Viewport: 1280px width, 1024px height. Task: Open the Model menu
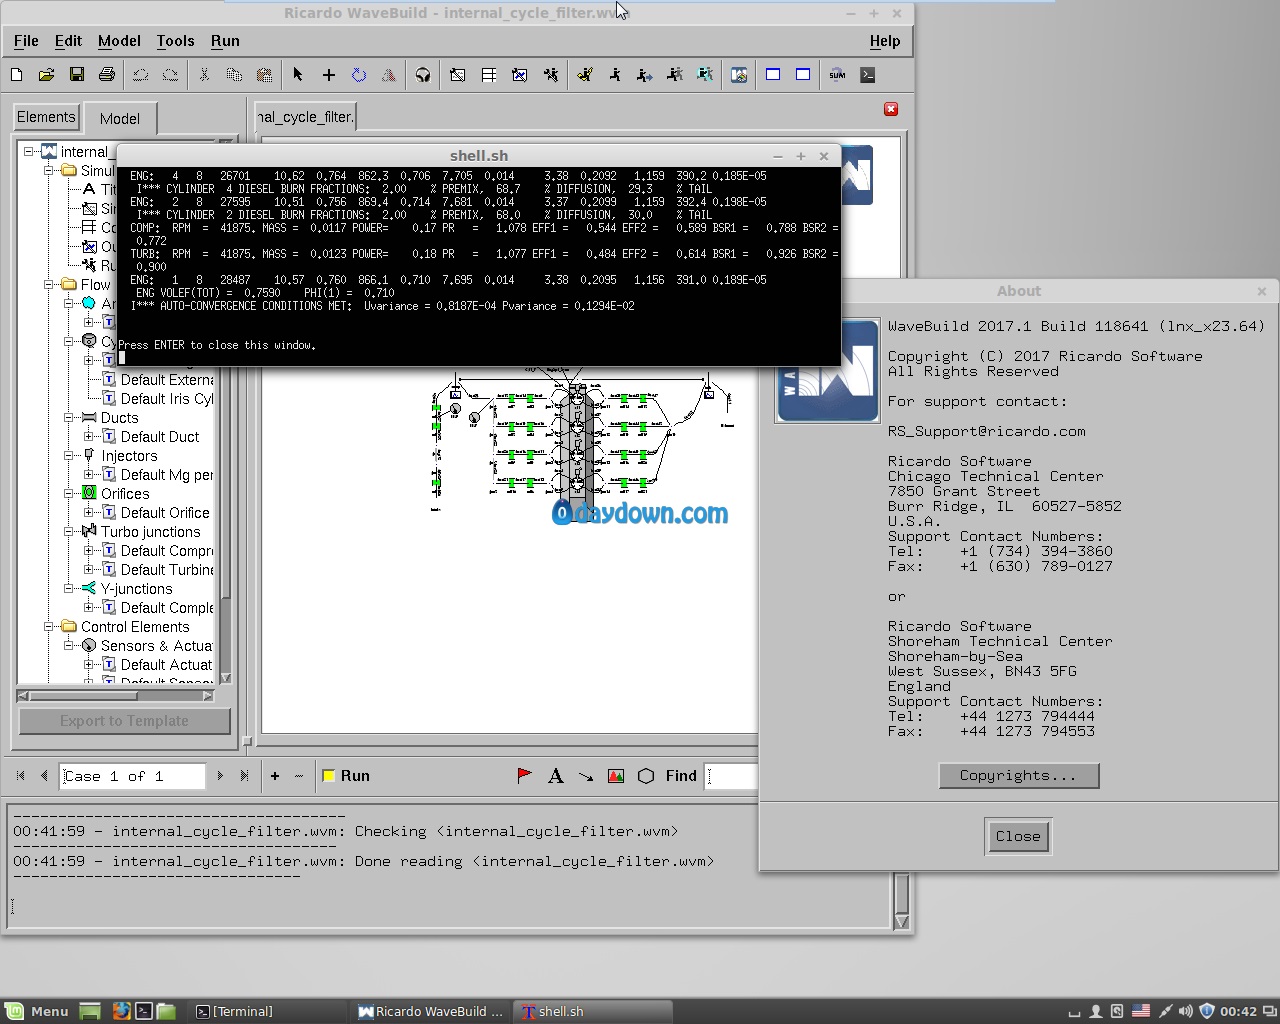pyautogui.click(x=119, y=41)
